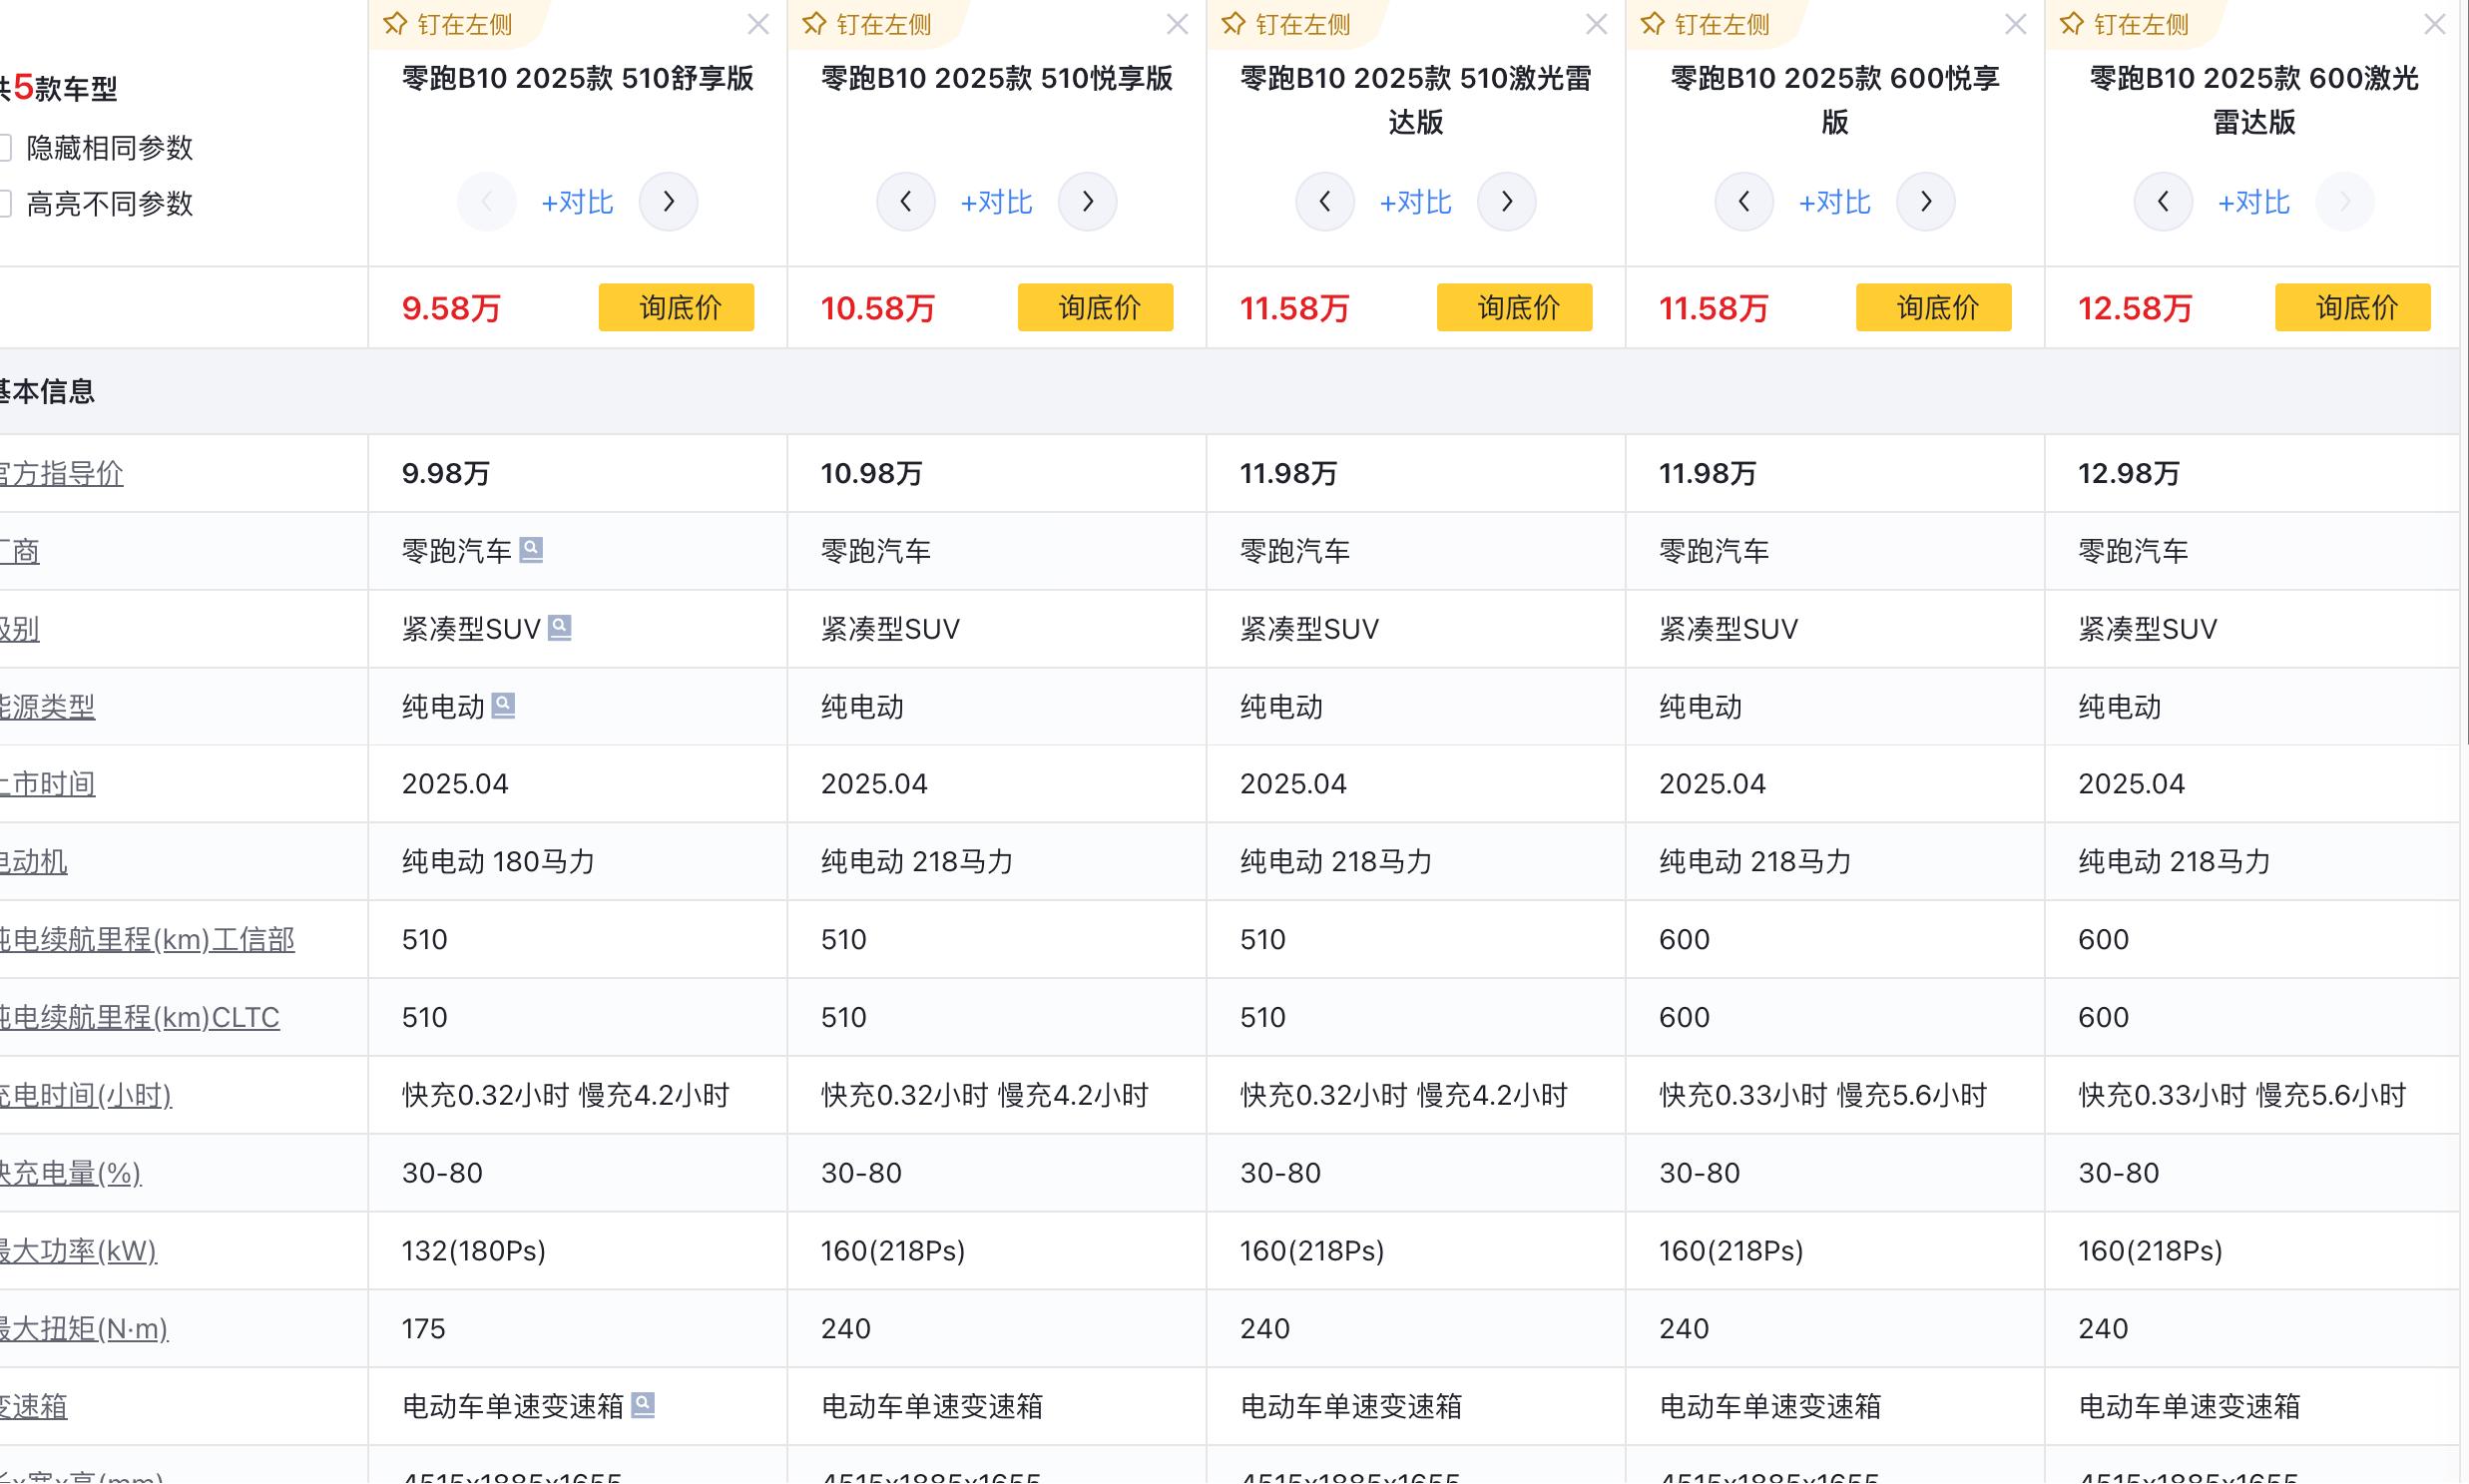The image size is (2469, 1484).
Task: Add 510激光雷达版 to comparison via +对比
Action: coord(1414,203)
